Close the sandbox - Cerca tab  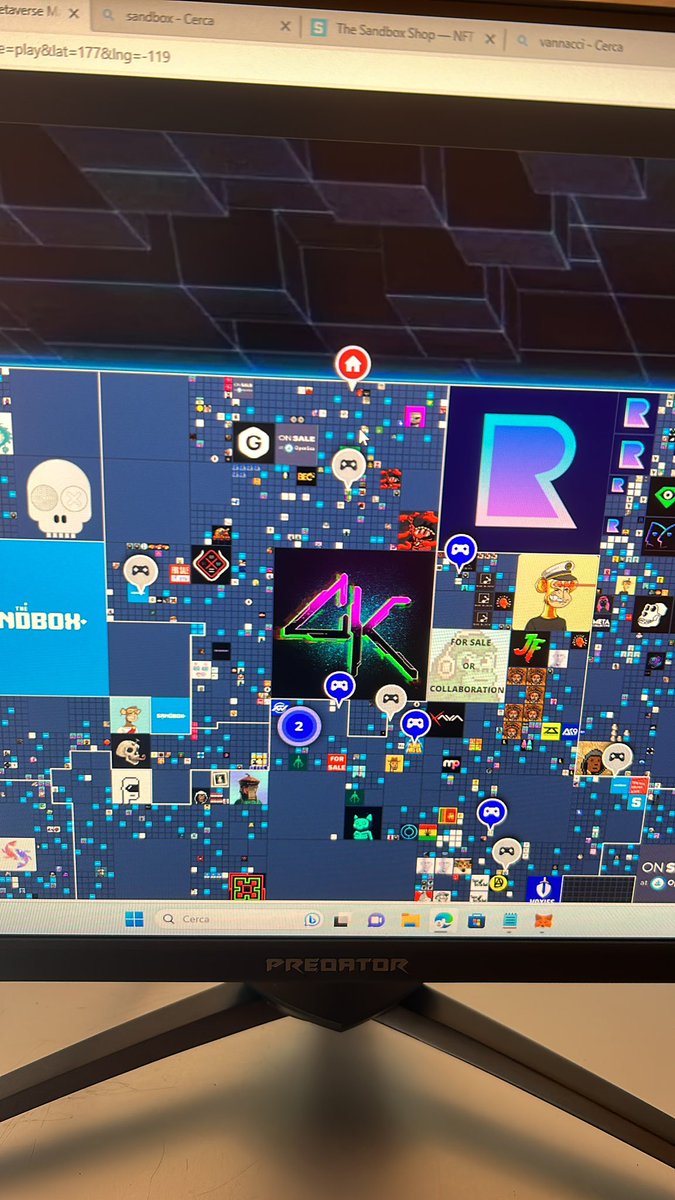tap(285, 25)
